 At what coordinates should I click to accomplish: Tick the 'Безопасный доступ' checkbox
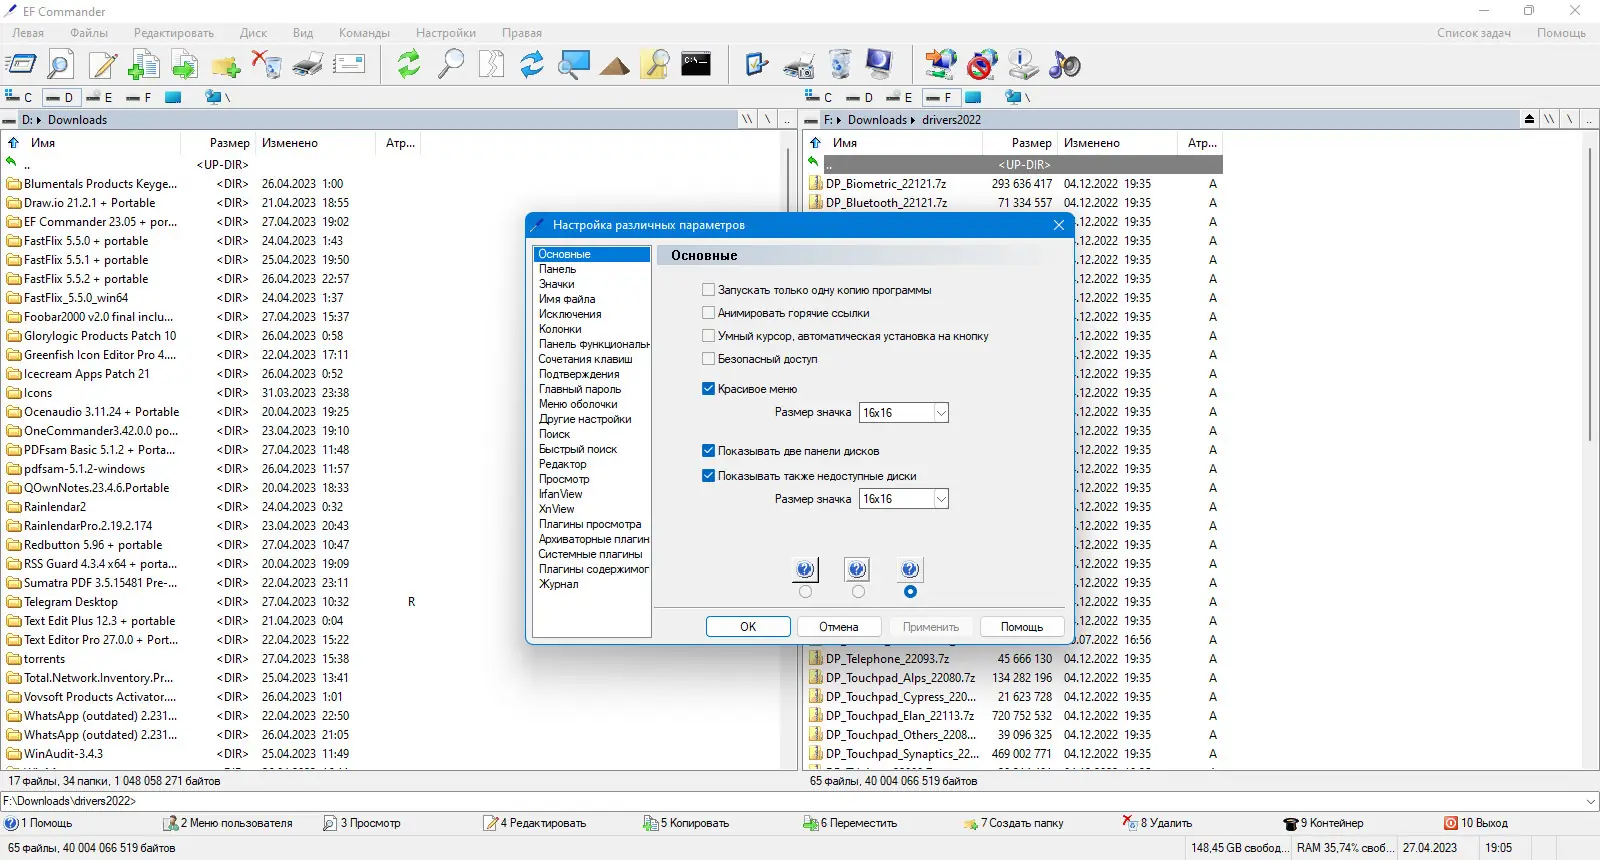[x=709, y=359]
